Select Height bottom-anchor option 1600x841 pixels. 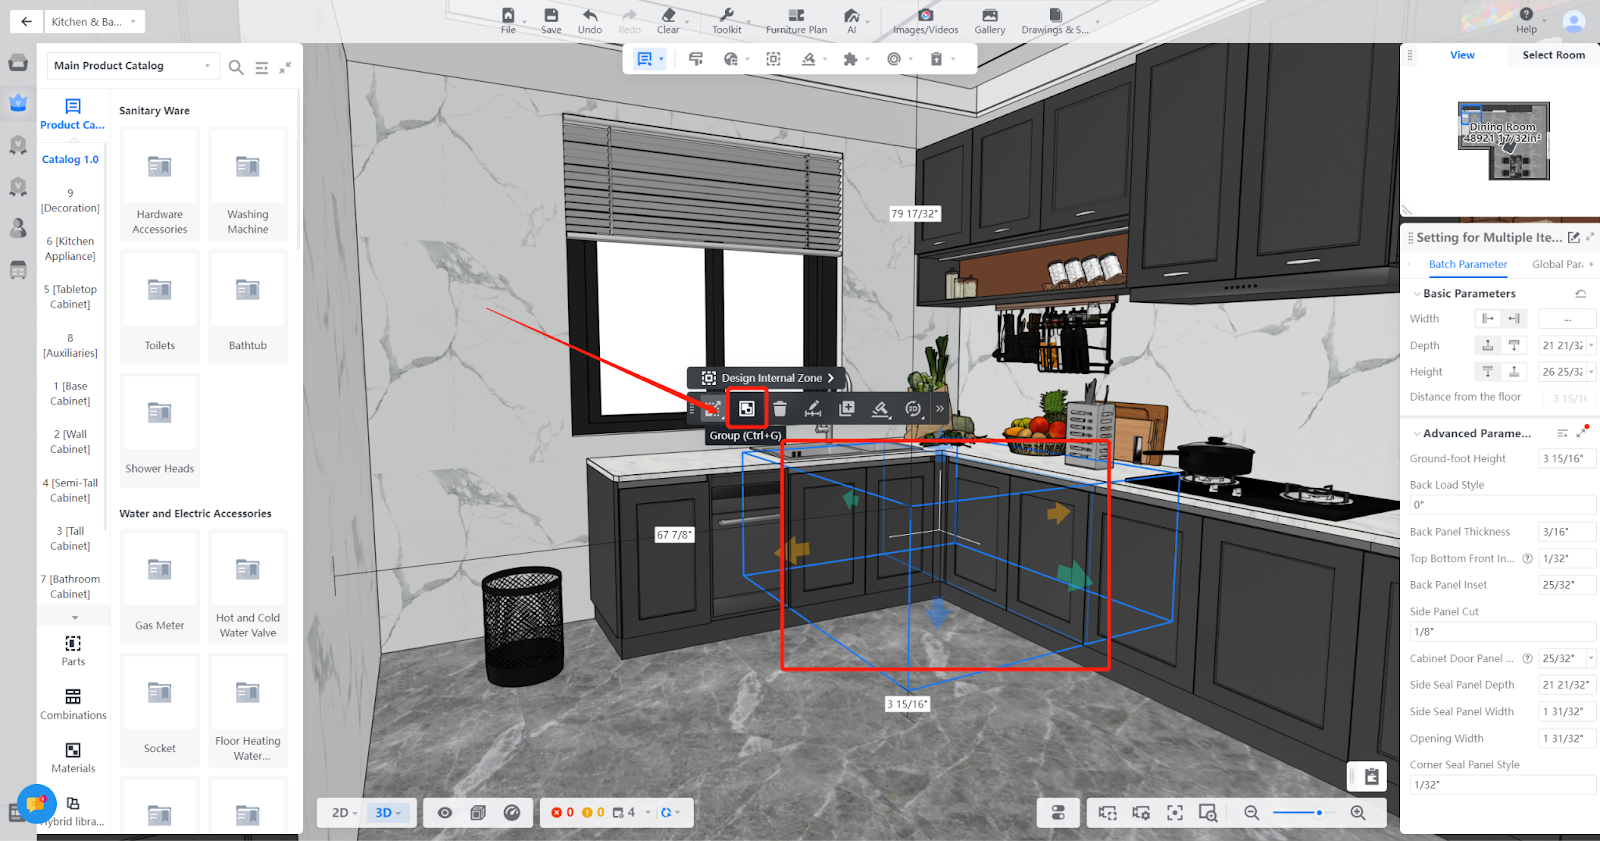coord(1514,372)
